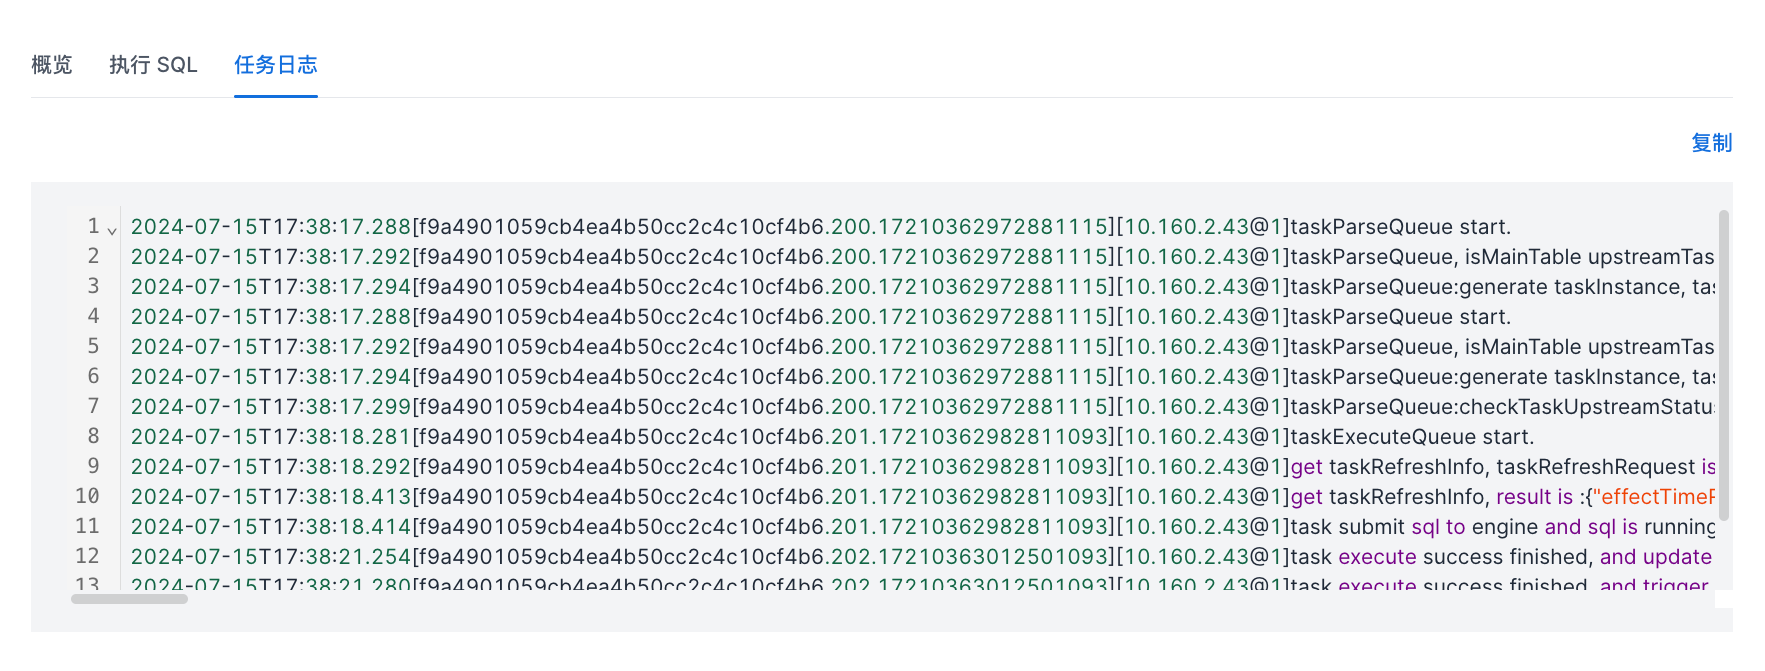Click the horizontal scrollbar thumb under the log
The height and width of the screenshot is (671, 1765).
[129, 599]
